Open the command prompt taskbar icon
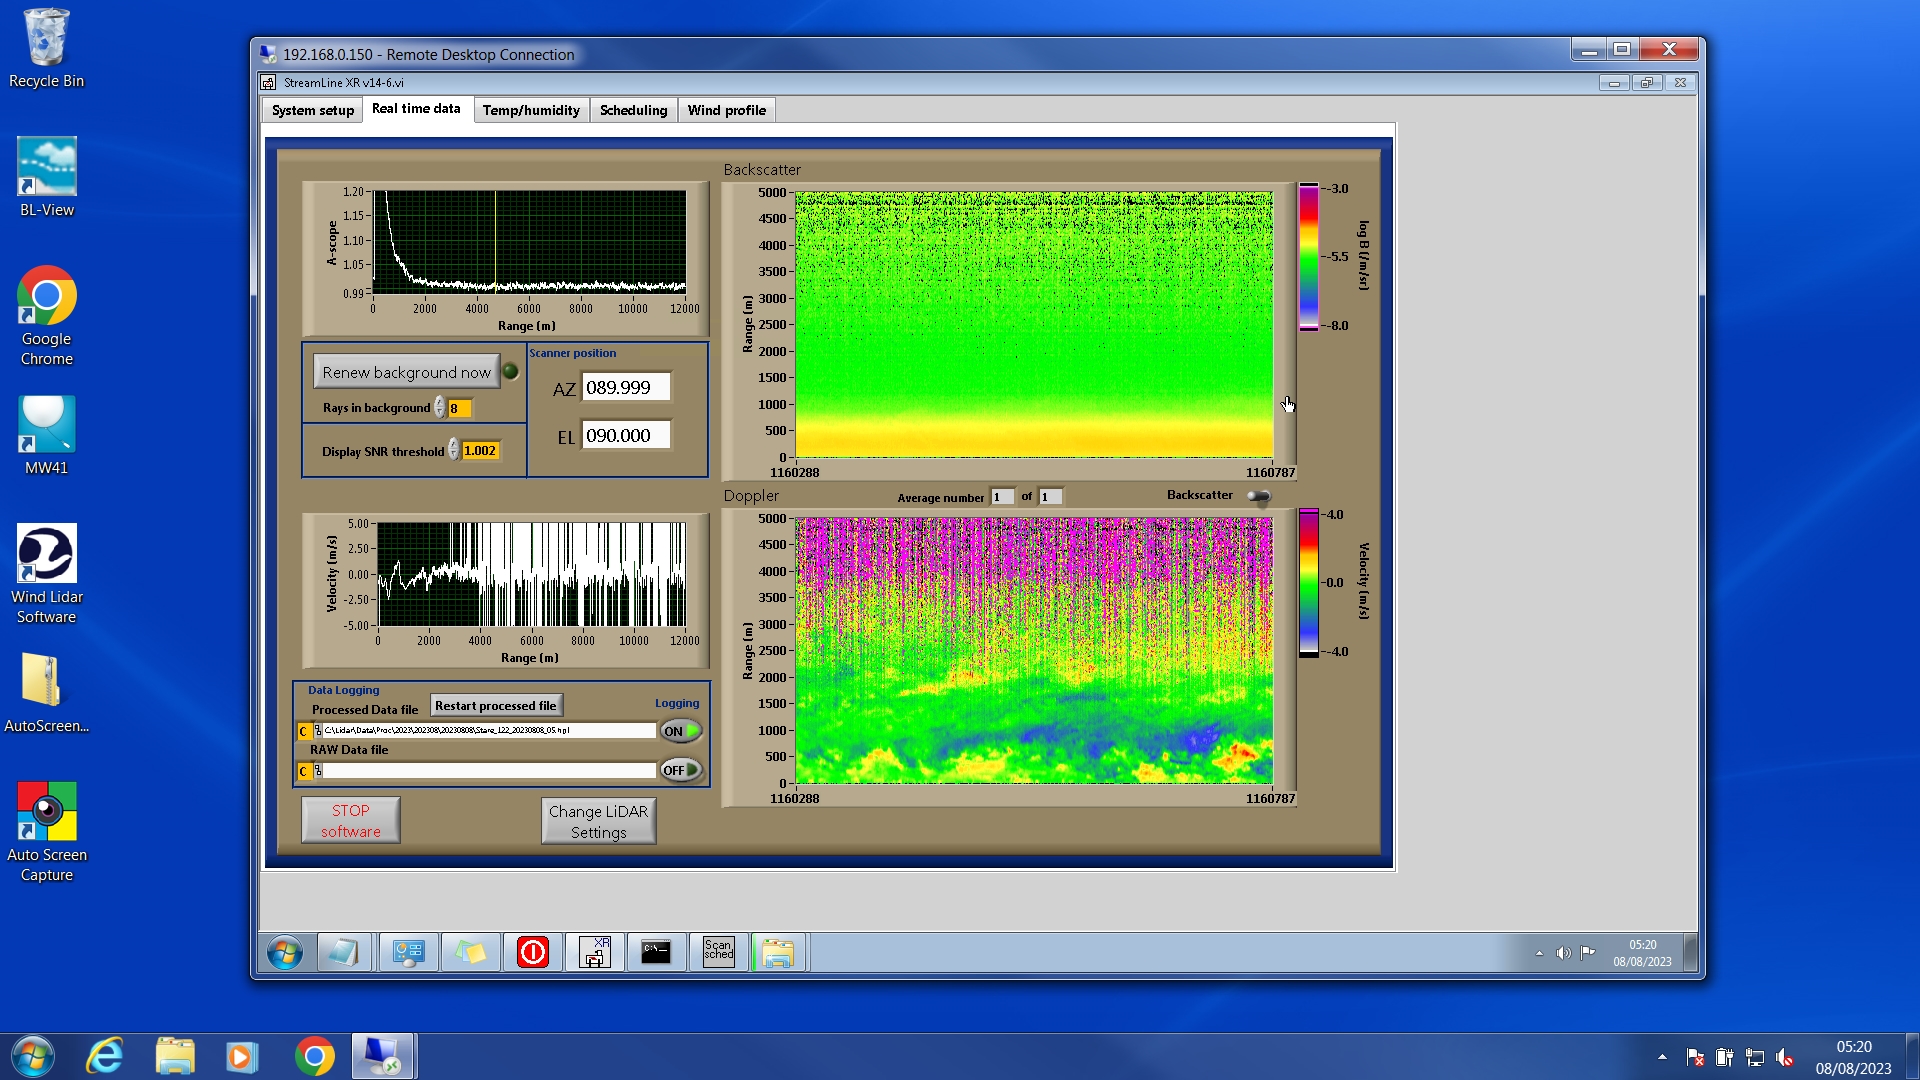This screenshot has width=1920, height=1080. point(656,952)
